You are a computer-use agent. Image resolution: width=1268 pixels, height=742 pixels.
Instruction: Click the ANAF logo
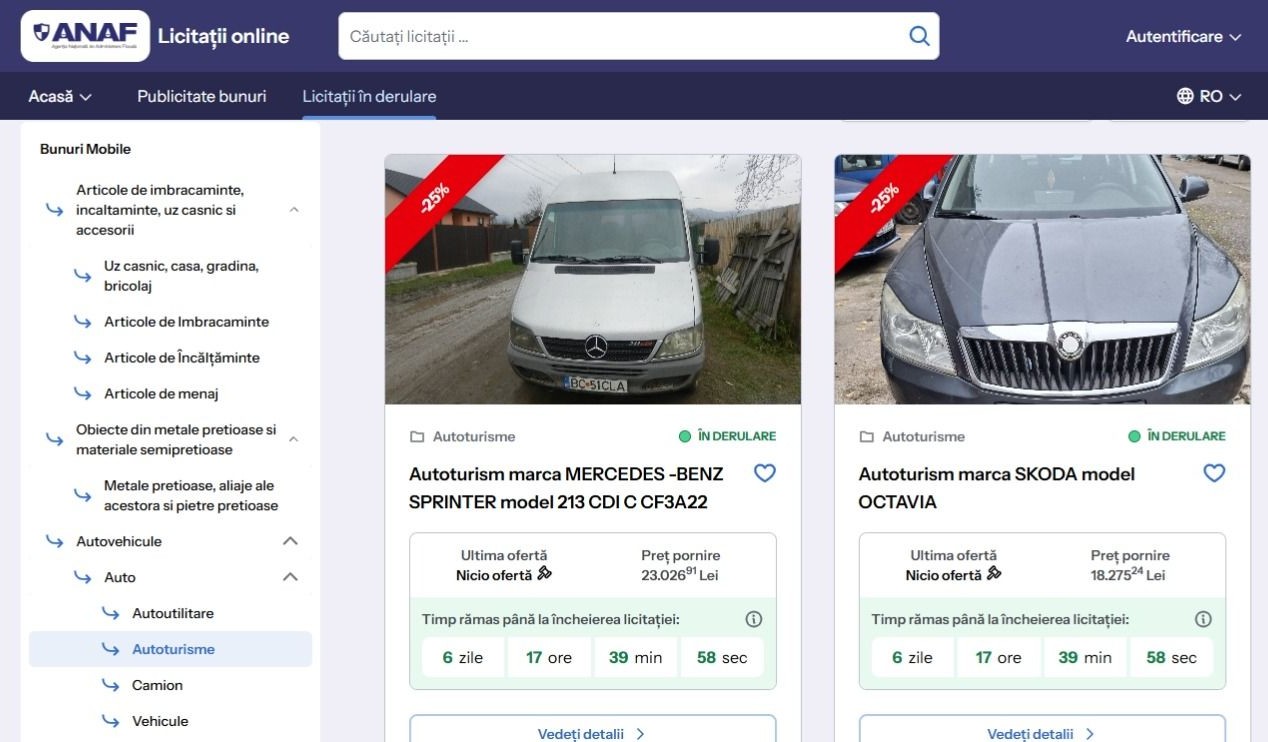pos(85,36)
